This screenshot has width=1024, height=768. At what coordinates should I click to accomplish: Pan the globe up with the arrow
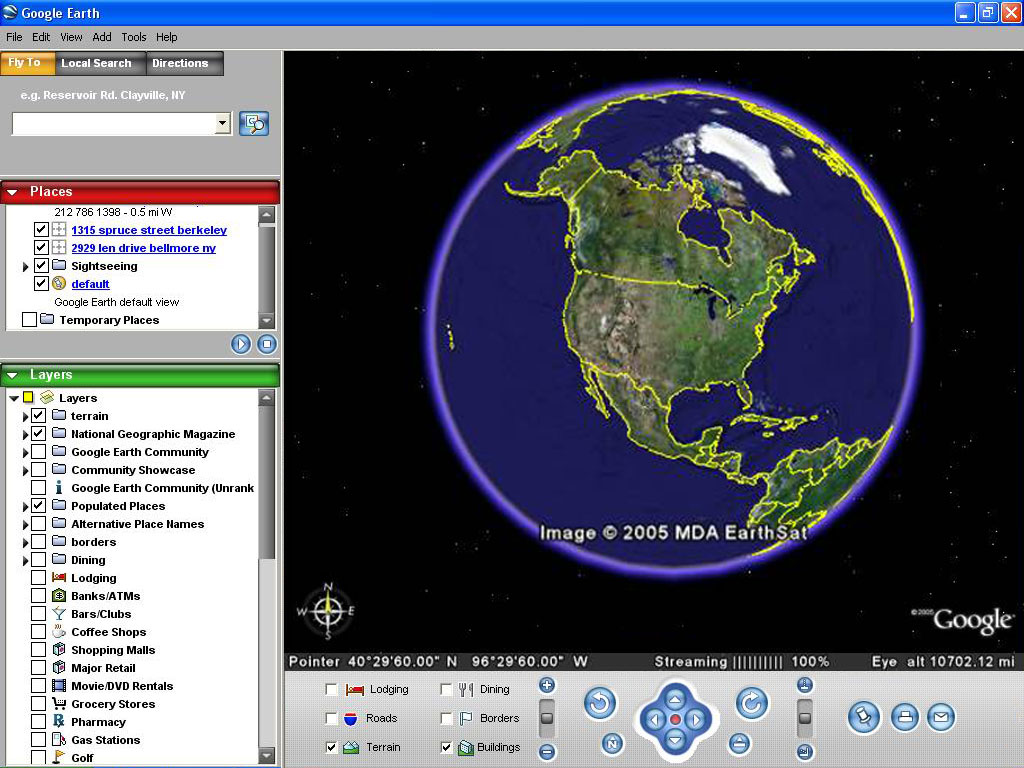pos(675,699)
